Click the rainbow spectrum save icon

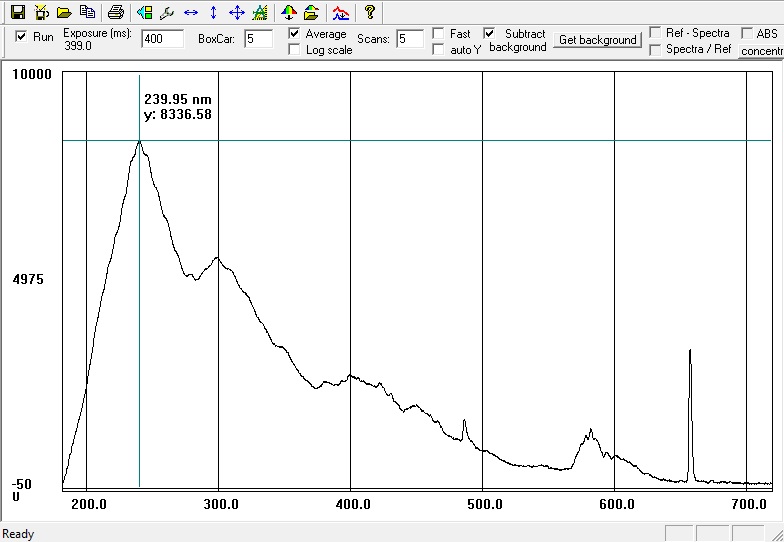tap(288, 12)
